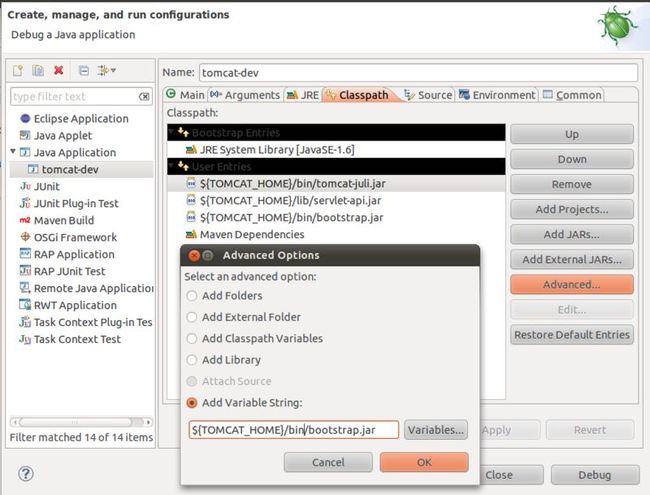Collapse the Bootstrap Entries node
The width and height of the screenshot is (650, 495).
[171, 132]
